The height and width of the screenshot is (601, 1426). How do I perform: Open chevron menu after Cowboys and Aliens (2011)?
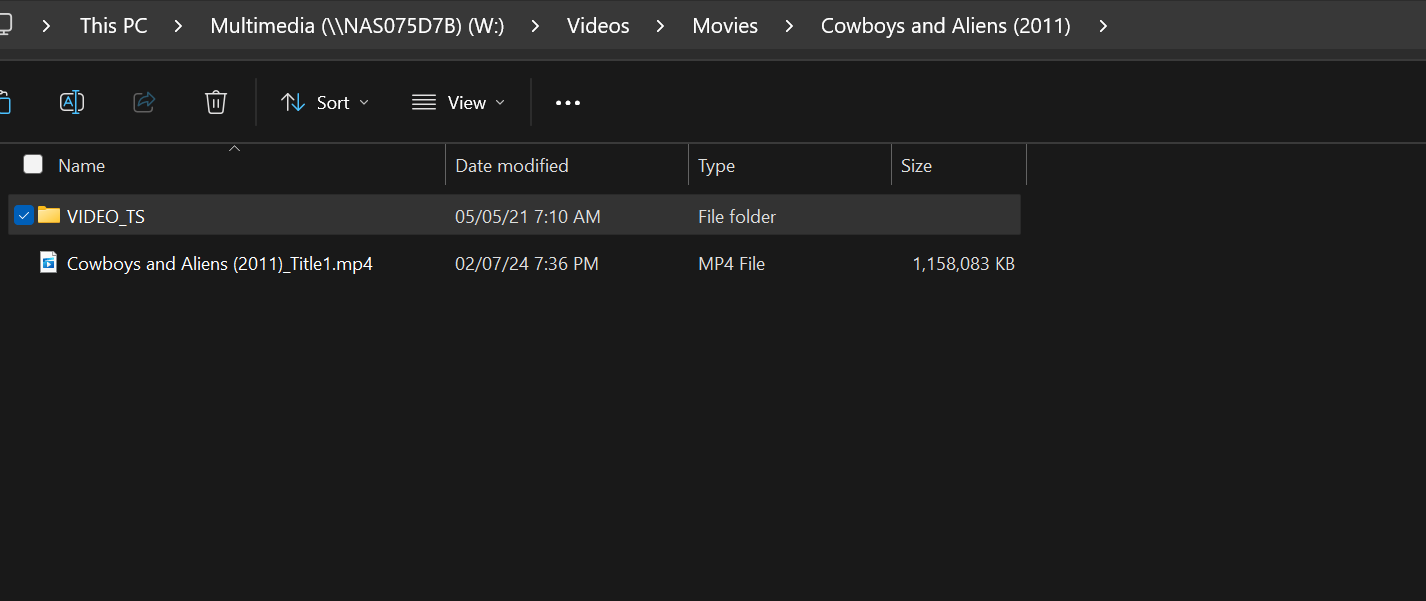(x=1103, y=25)
